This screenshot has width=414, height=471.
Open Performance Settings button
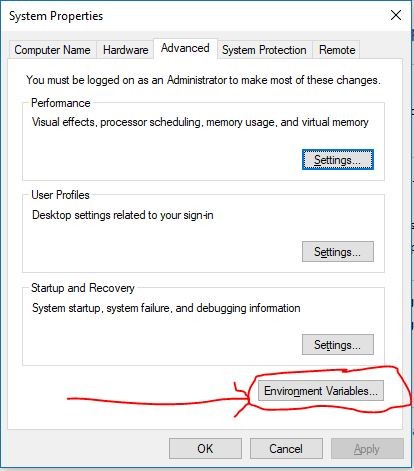click(x=338, y=160)
